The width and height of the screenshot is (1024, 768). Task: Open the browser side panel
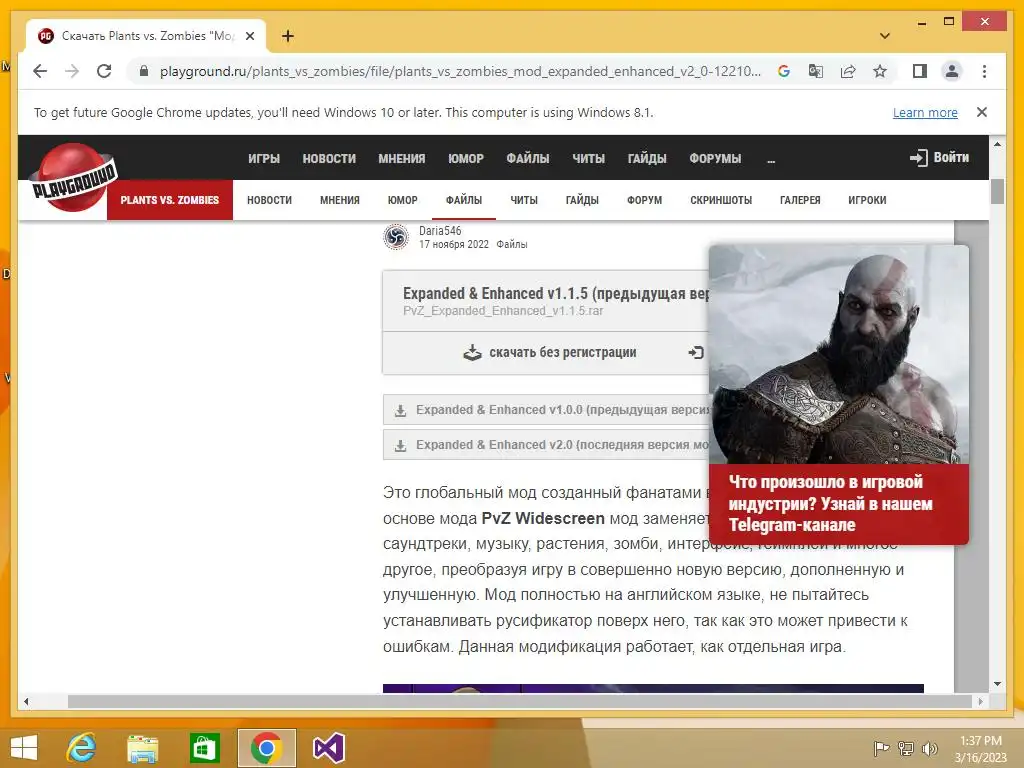click(920, 71)
